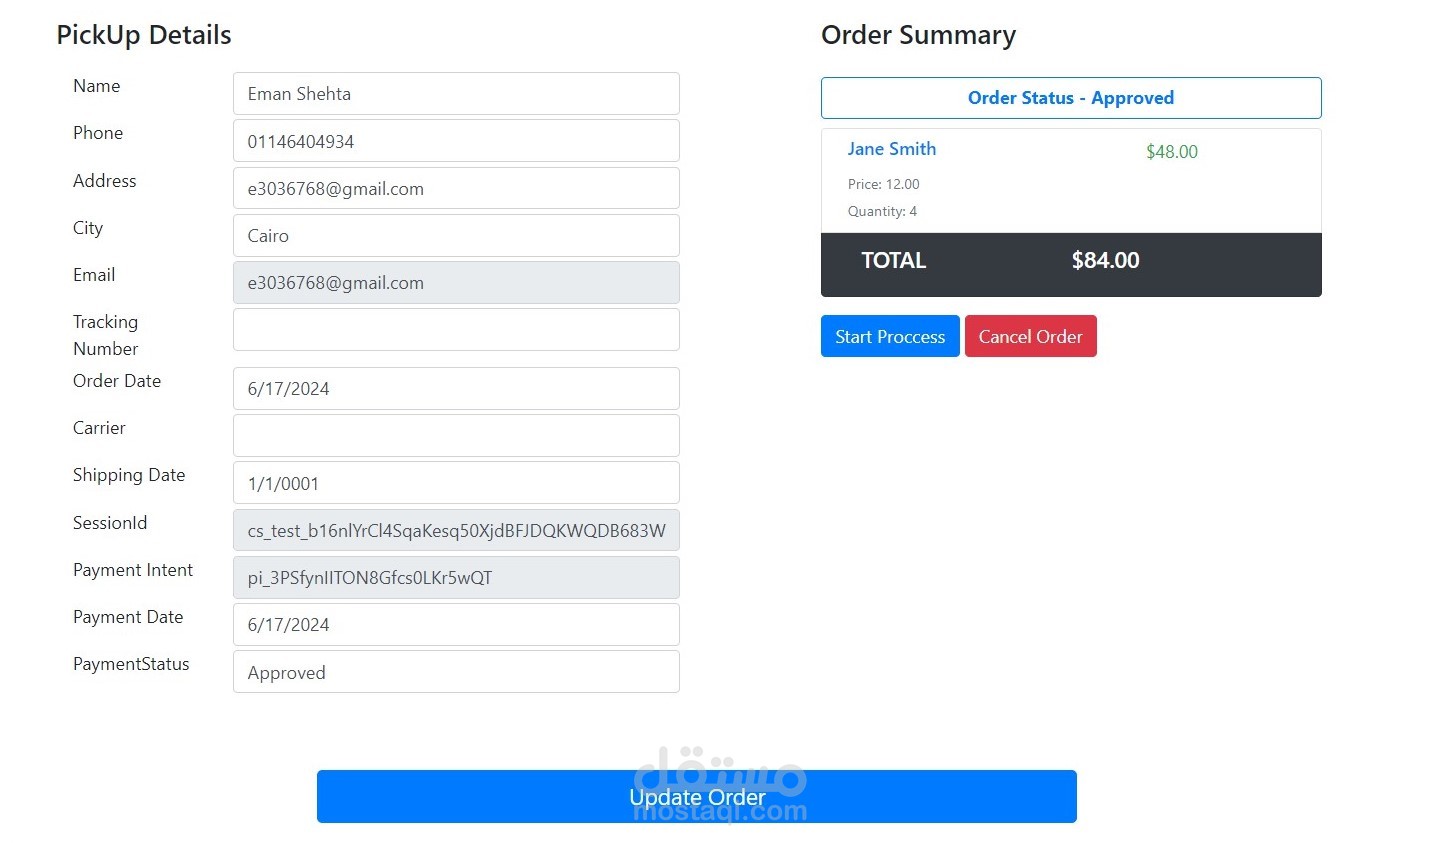Open the Jane Smith product link

(892, 149)
